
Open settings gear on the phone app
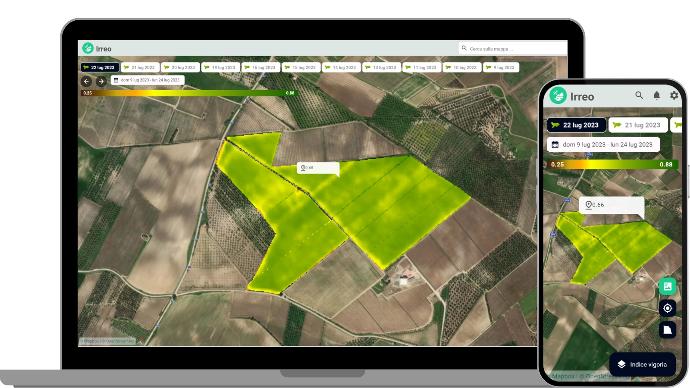(x=674, y=95)
